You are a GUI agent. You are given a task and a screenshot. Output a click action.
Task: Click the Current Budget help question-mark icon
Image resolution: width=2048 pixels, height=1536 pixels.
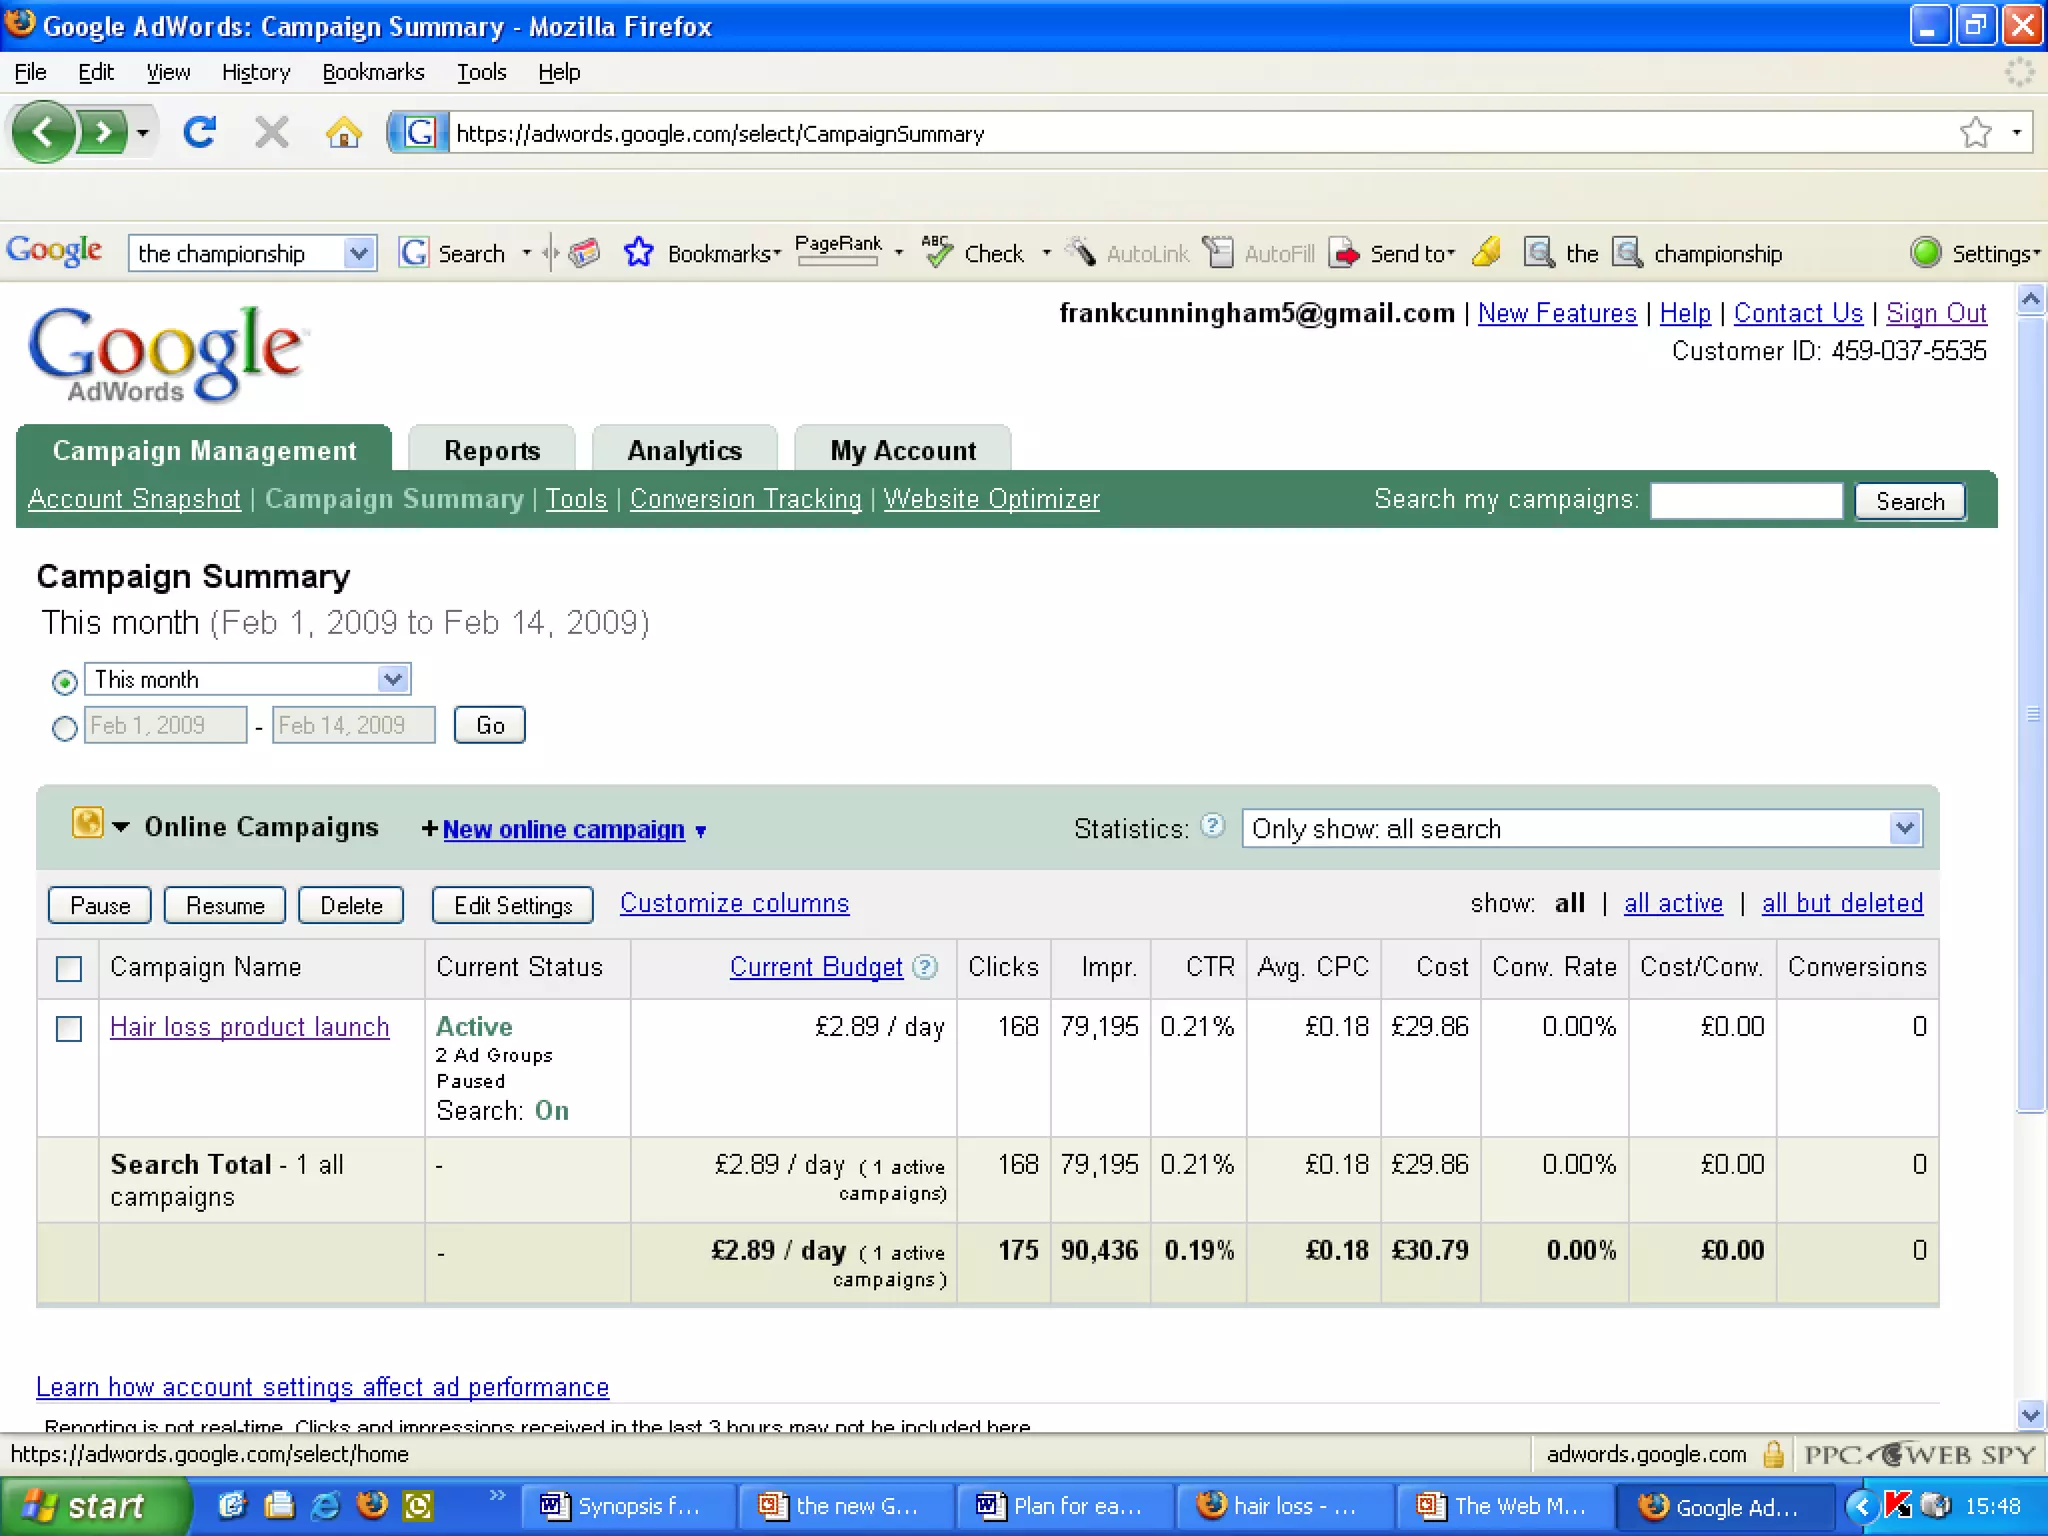(x=926, y=967)
